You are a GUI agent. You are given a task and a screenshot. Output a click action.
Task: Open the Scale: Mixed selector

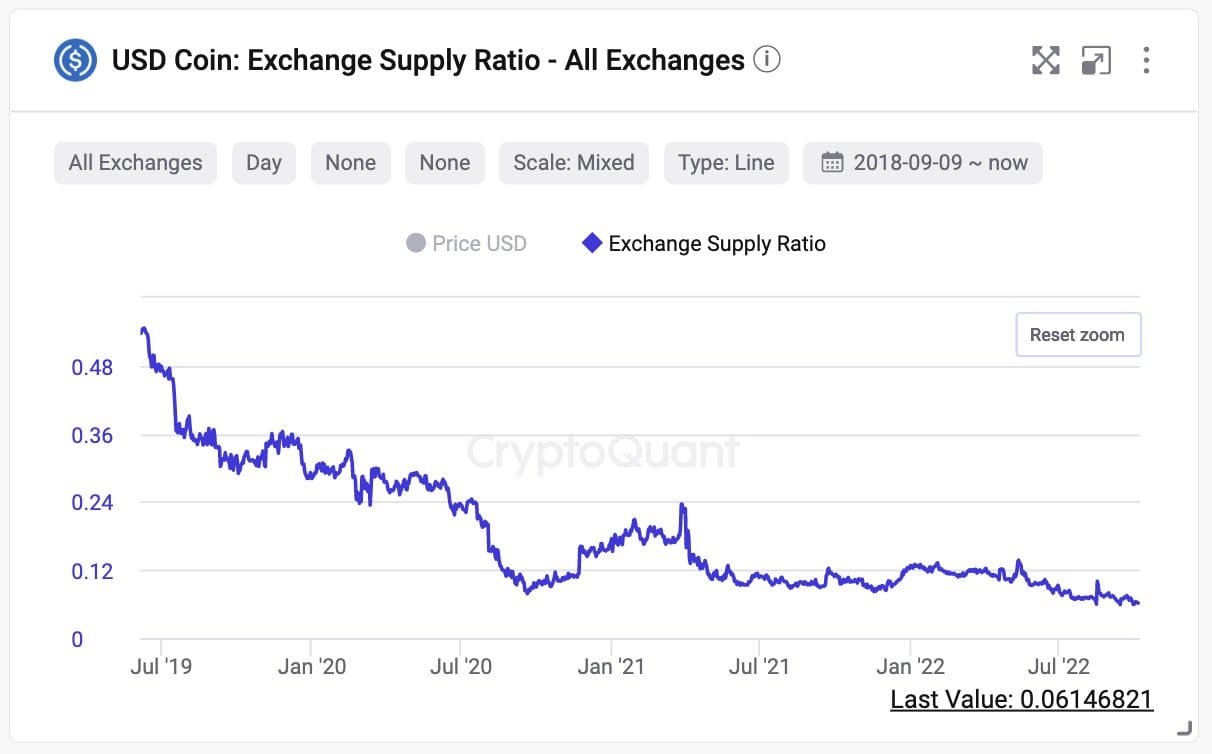click(x=573, y=162)
